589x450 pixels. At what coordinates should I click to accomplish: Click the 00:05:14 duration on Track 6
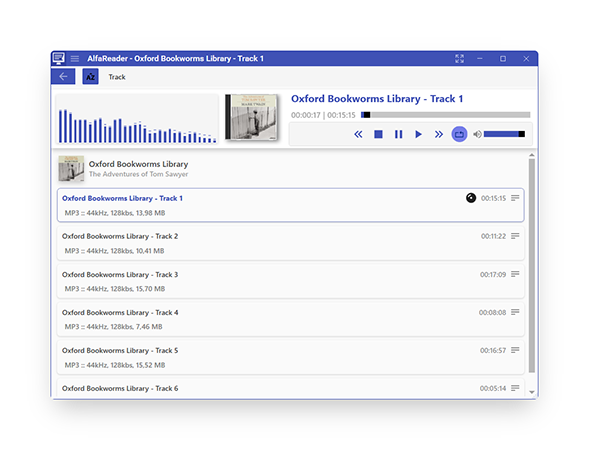tap(493, 388)
